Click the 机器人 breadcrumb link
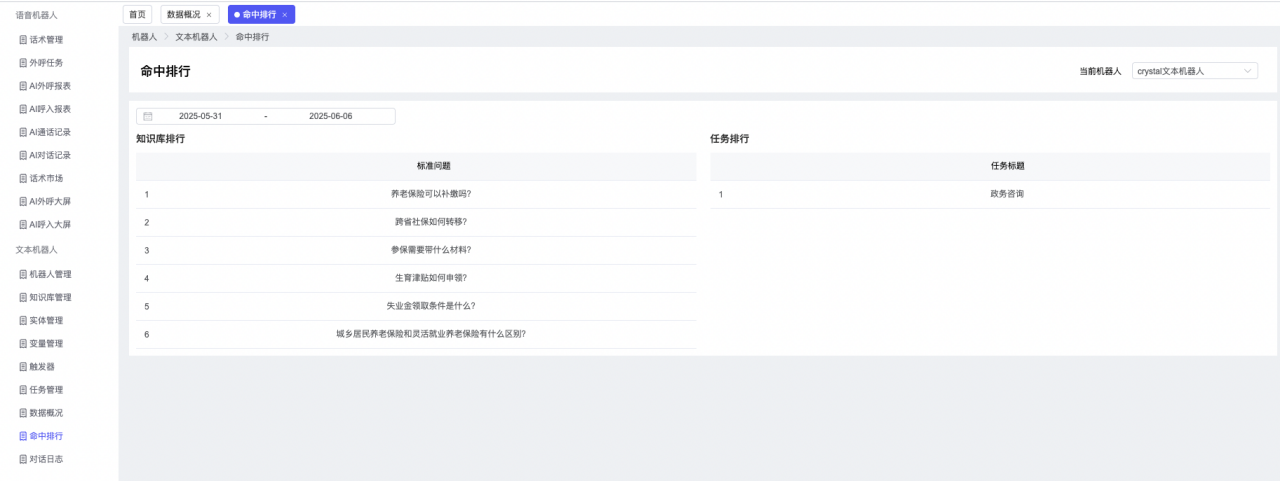 coord(144,37)
